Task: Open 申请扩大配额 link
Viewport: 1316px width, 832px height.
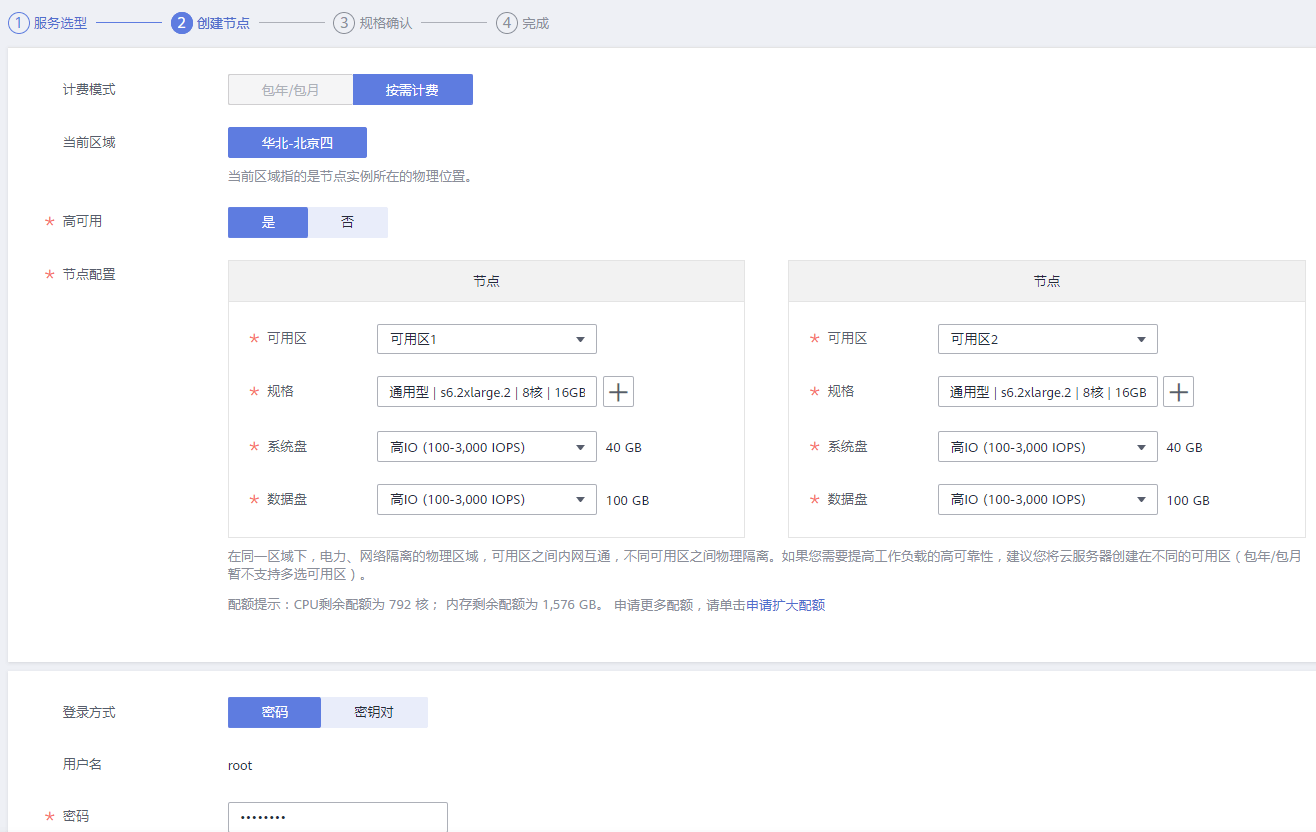Action: tap(786, 605)
